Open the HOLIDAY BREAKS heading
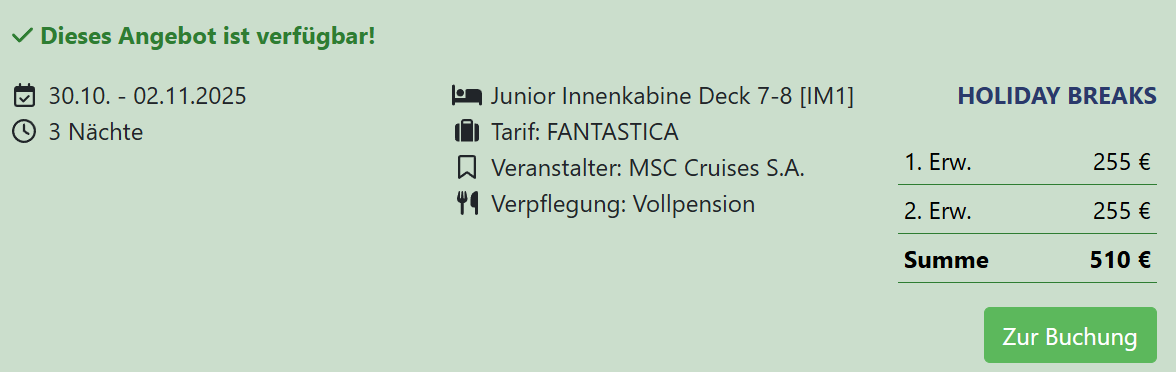Image resolution: width=1176 pixels, height=372 pixels. [x=1057, y=96]
